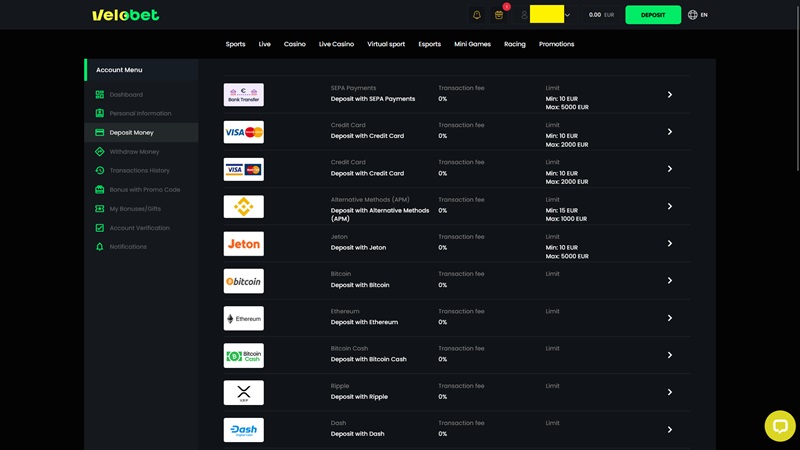
Task: Open the gift box icon with badge
Action: point(499,15)
